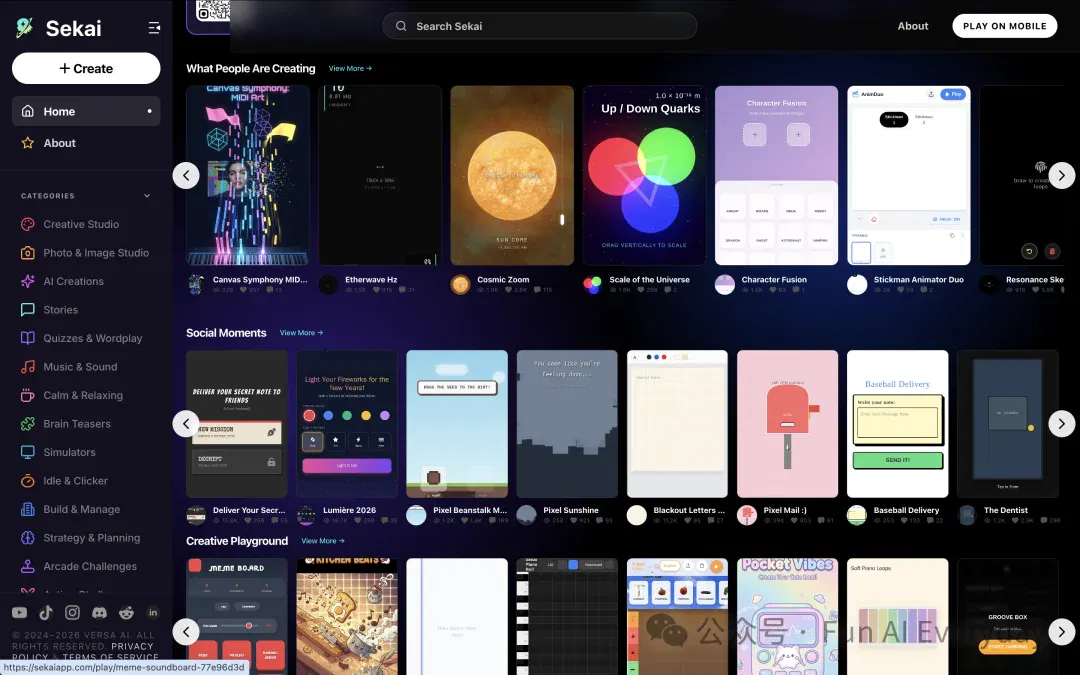1080x675 pixels.
Task: Click the AI Creations sparkle icon
Action: (x=28, y=281)
